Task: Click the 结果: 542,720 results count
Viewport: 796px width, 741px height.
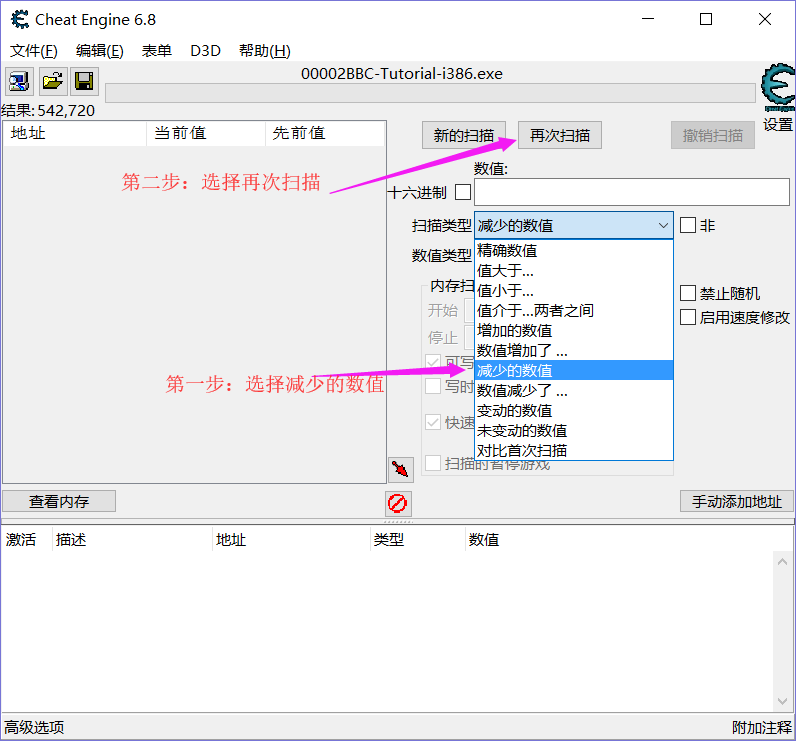Action: pos(48,111)
